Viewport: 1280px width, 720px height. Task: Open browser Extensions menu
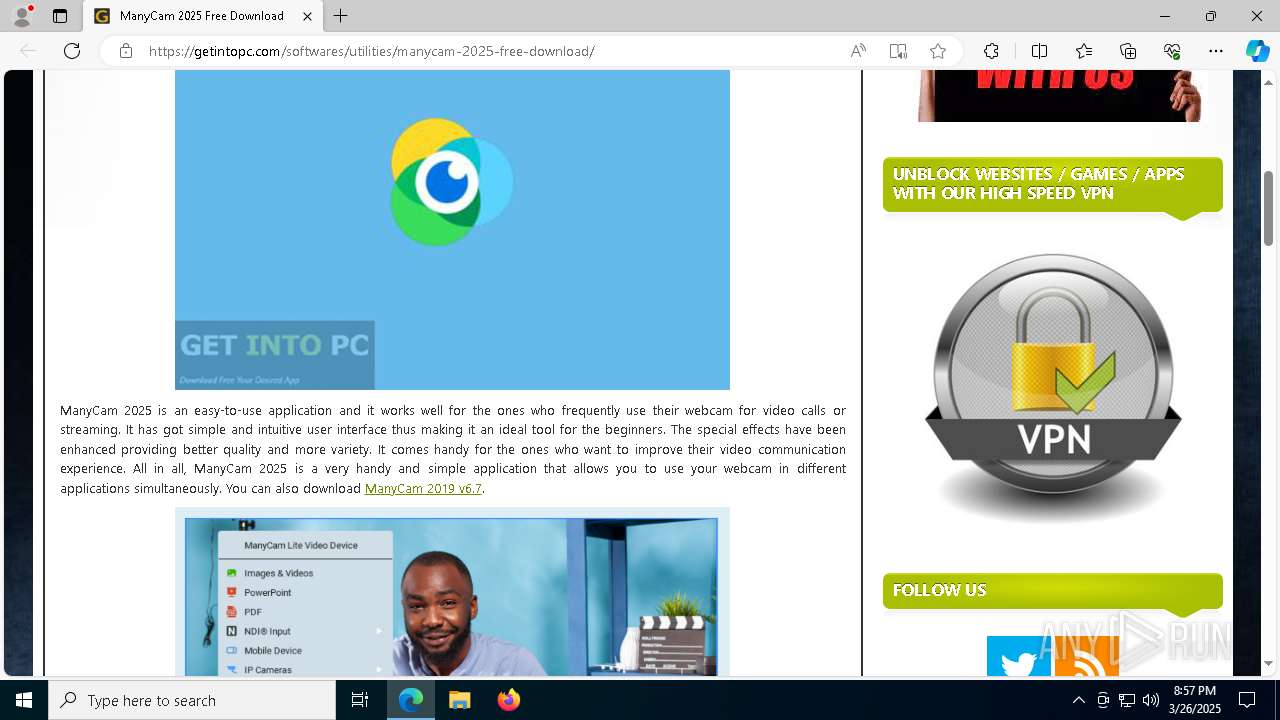[991, 51]
